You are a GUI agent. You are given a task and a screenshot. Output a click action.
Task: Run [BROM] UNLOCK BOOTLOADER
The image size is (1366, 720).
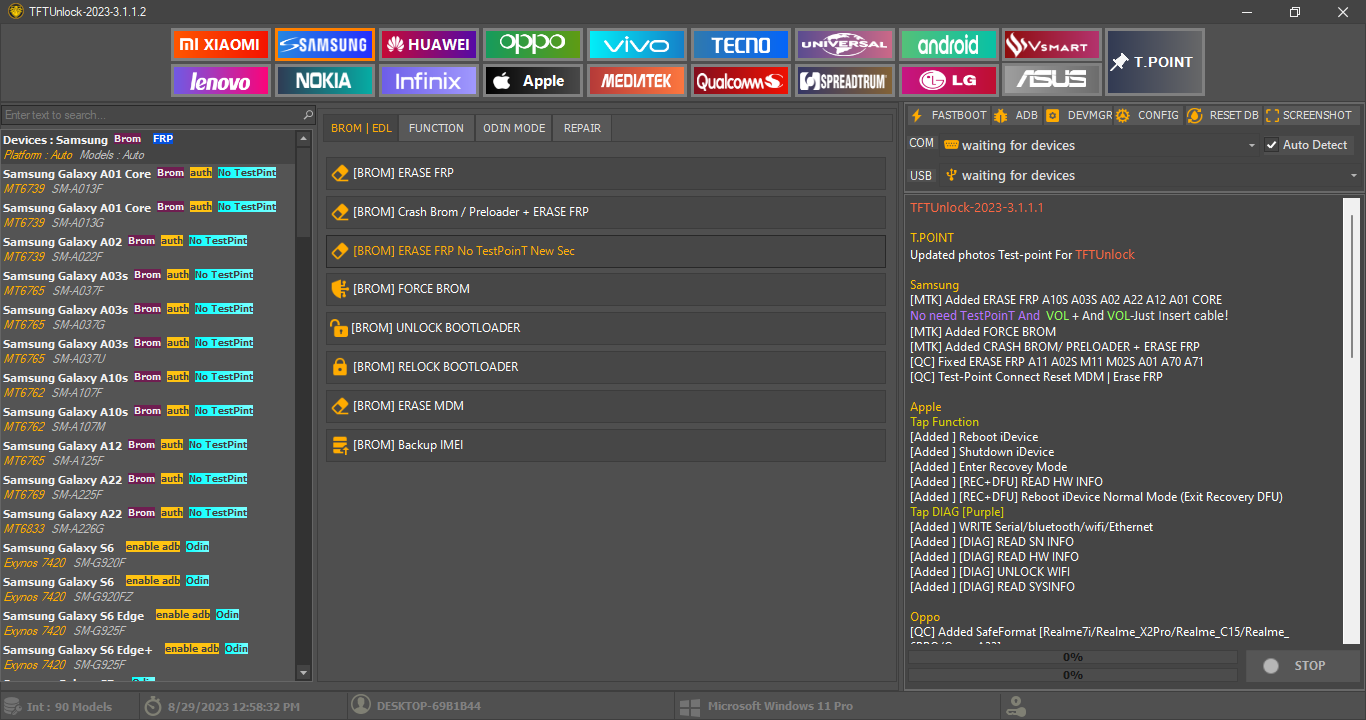click(x=606, y=328)
